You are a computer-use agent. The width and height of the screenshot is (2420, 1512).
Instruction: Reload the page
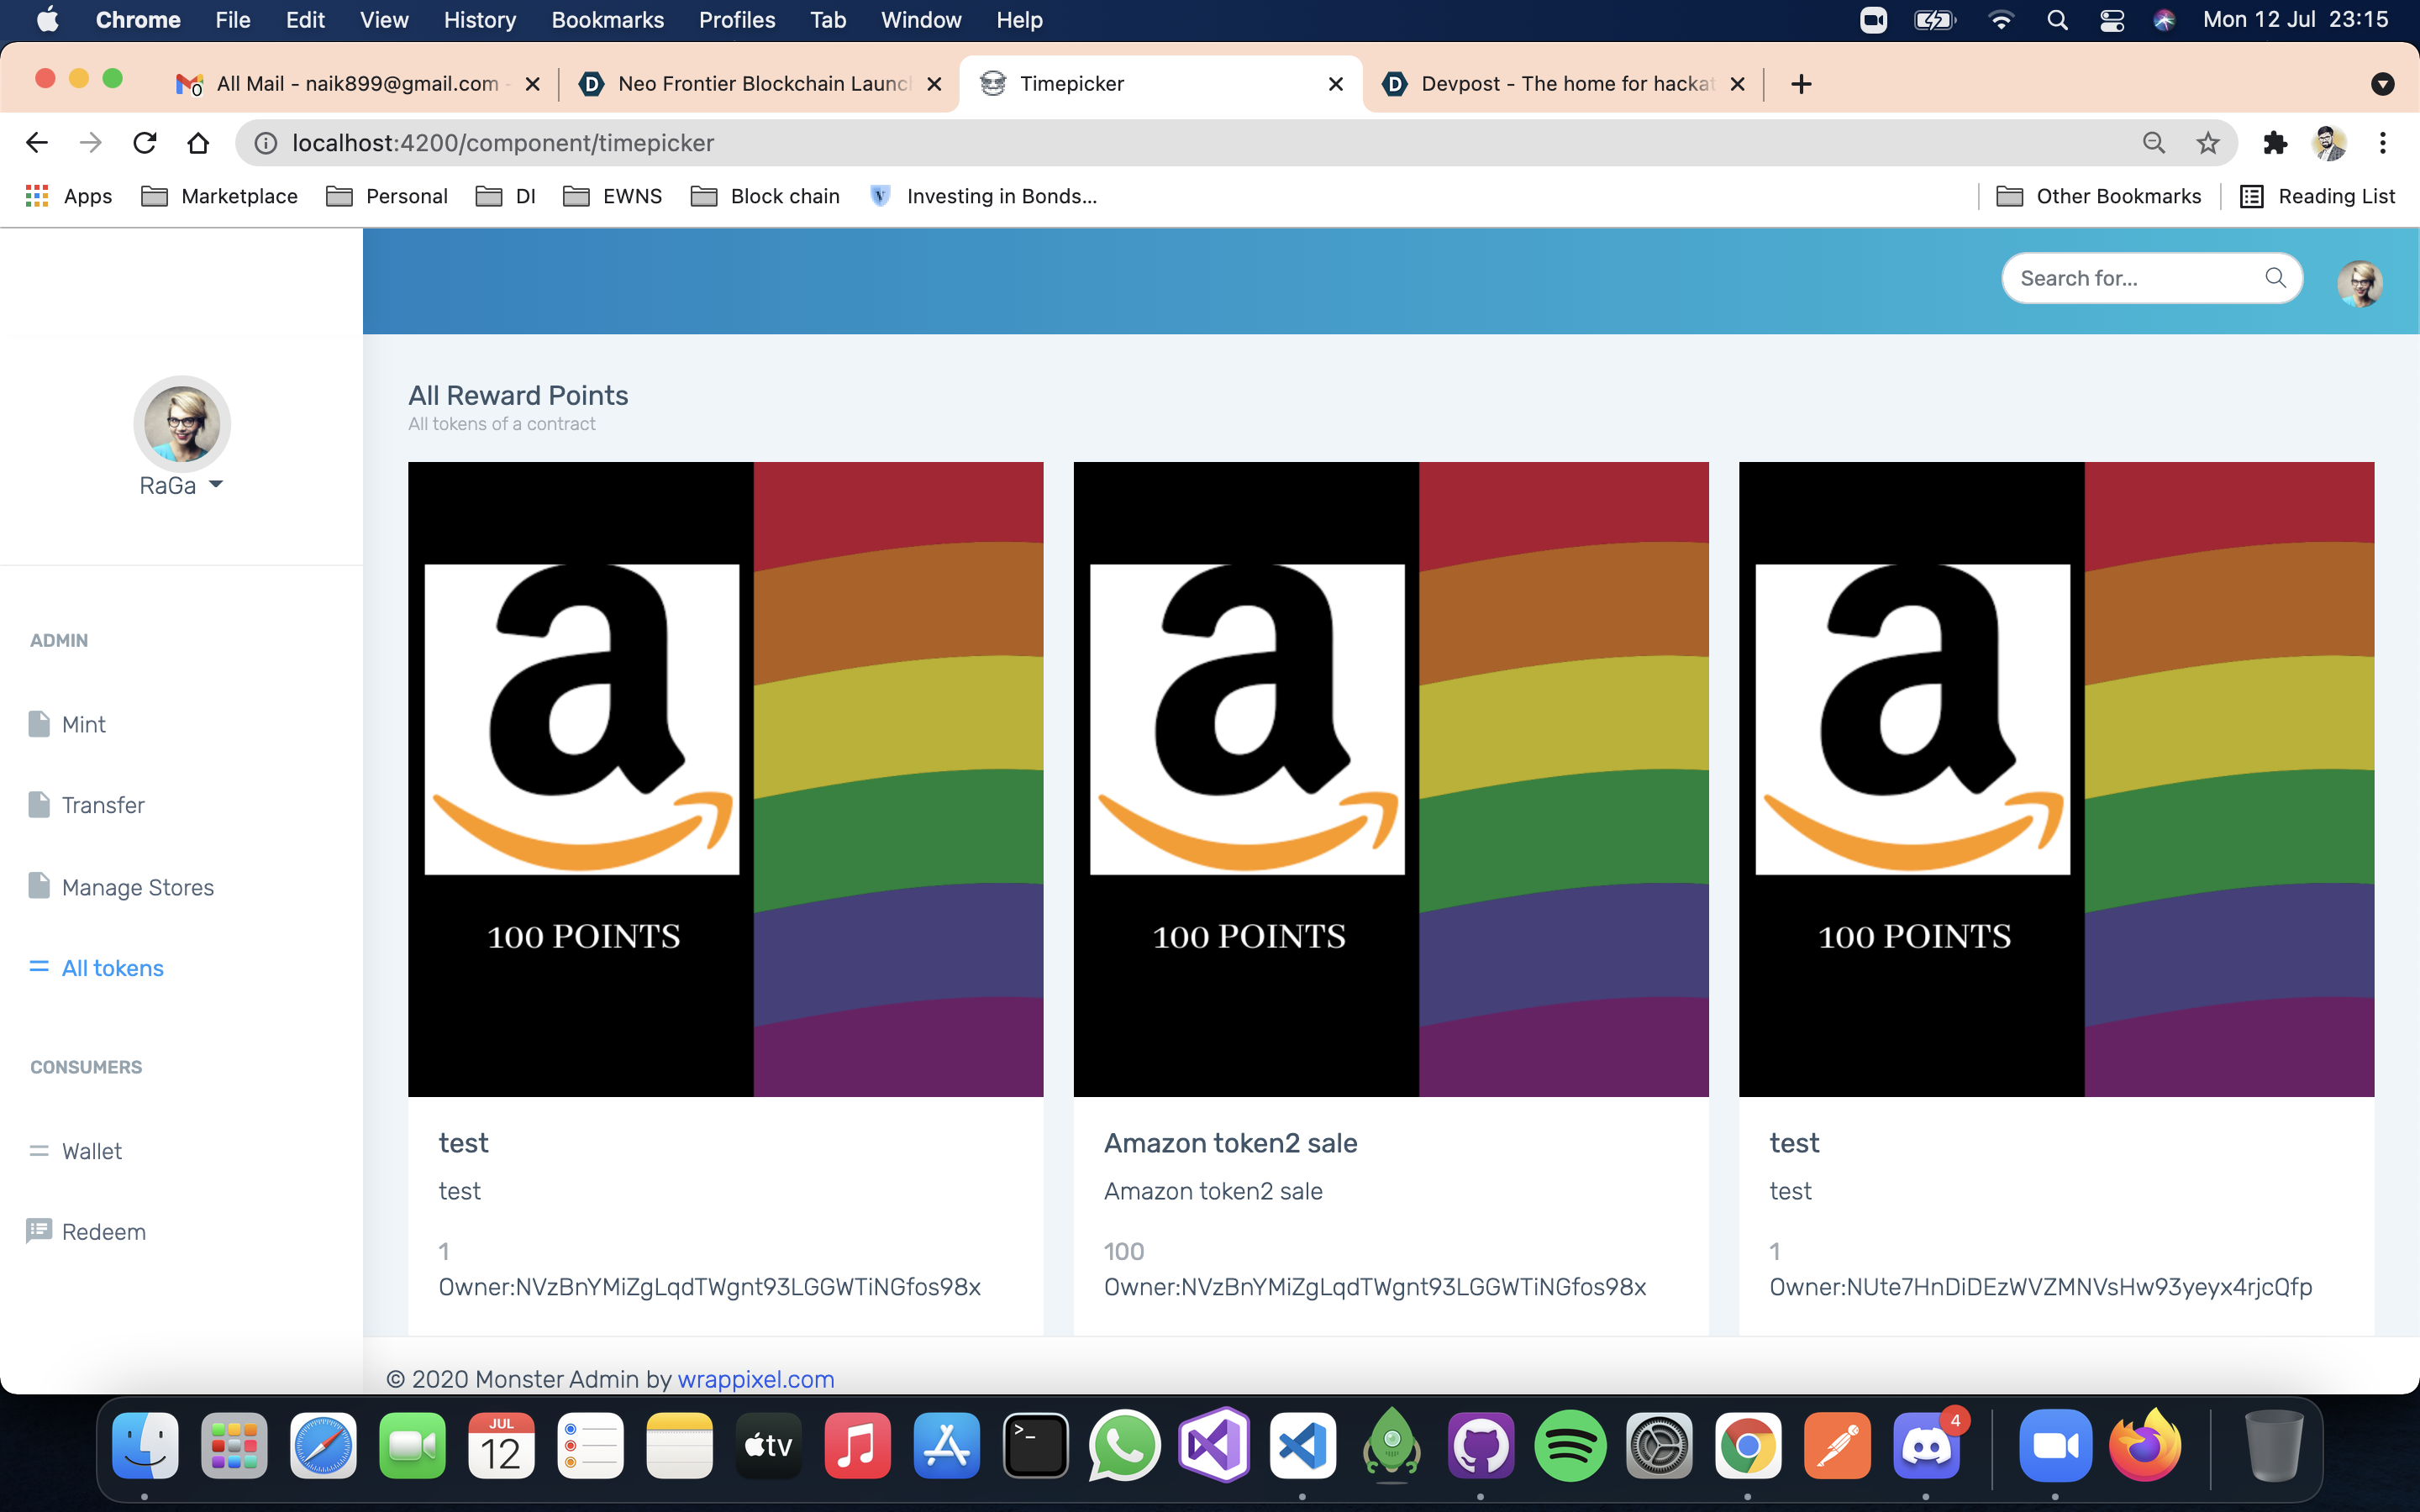click(x=145, y=143)
